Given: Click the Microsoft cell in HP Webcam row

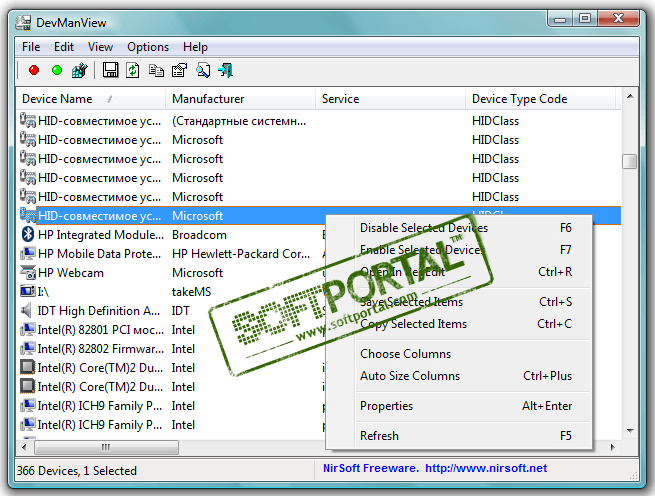Looking at the screenshot, I should click(197, 272).
